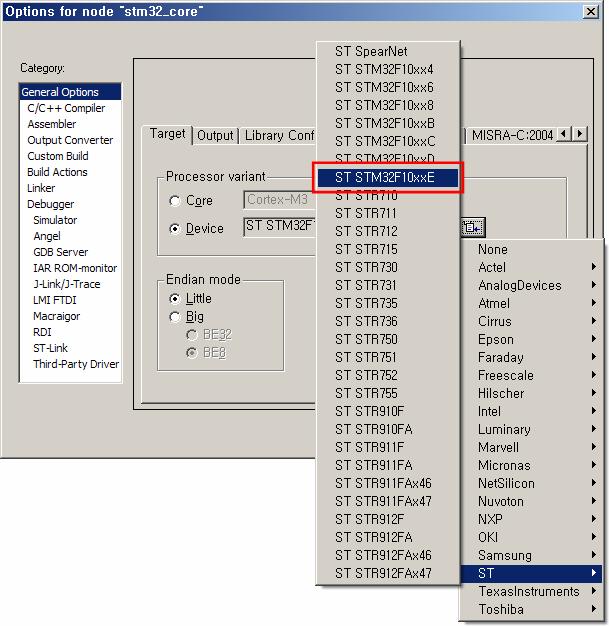Highlight the ST vendor entry
Image resolution: width=609 pixels, height=626 pixels.
click(532, 573)
